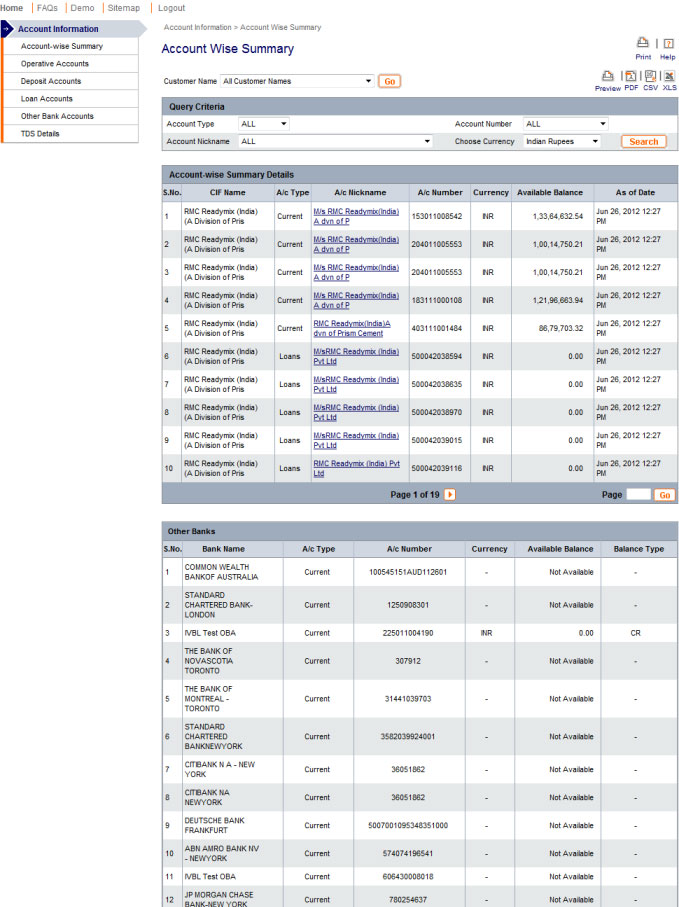Image resolution: width=679 pixels, height=907 pixels.
Task: Open nickname link for account 500042039015
Action: tap(356, 440)
